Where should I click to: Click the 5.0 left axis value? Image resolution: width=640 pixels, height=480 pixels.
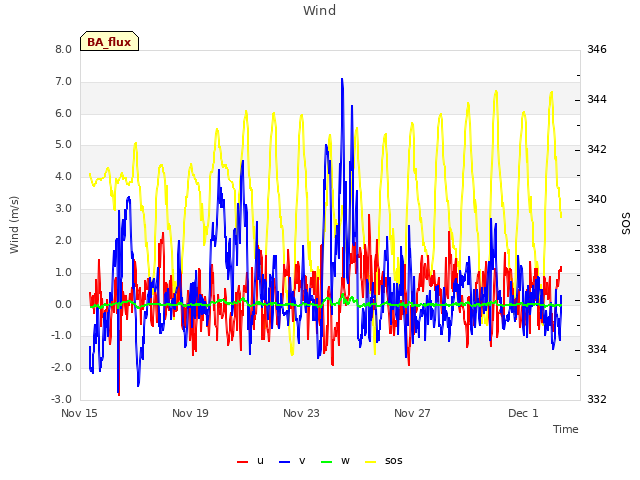[x=64, y=144]
